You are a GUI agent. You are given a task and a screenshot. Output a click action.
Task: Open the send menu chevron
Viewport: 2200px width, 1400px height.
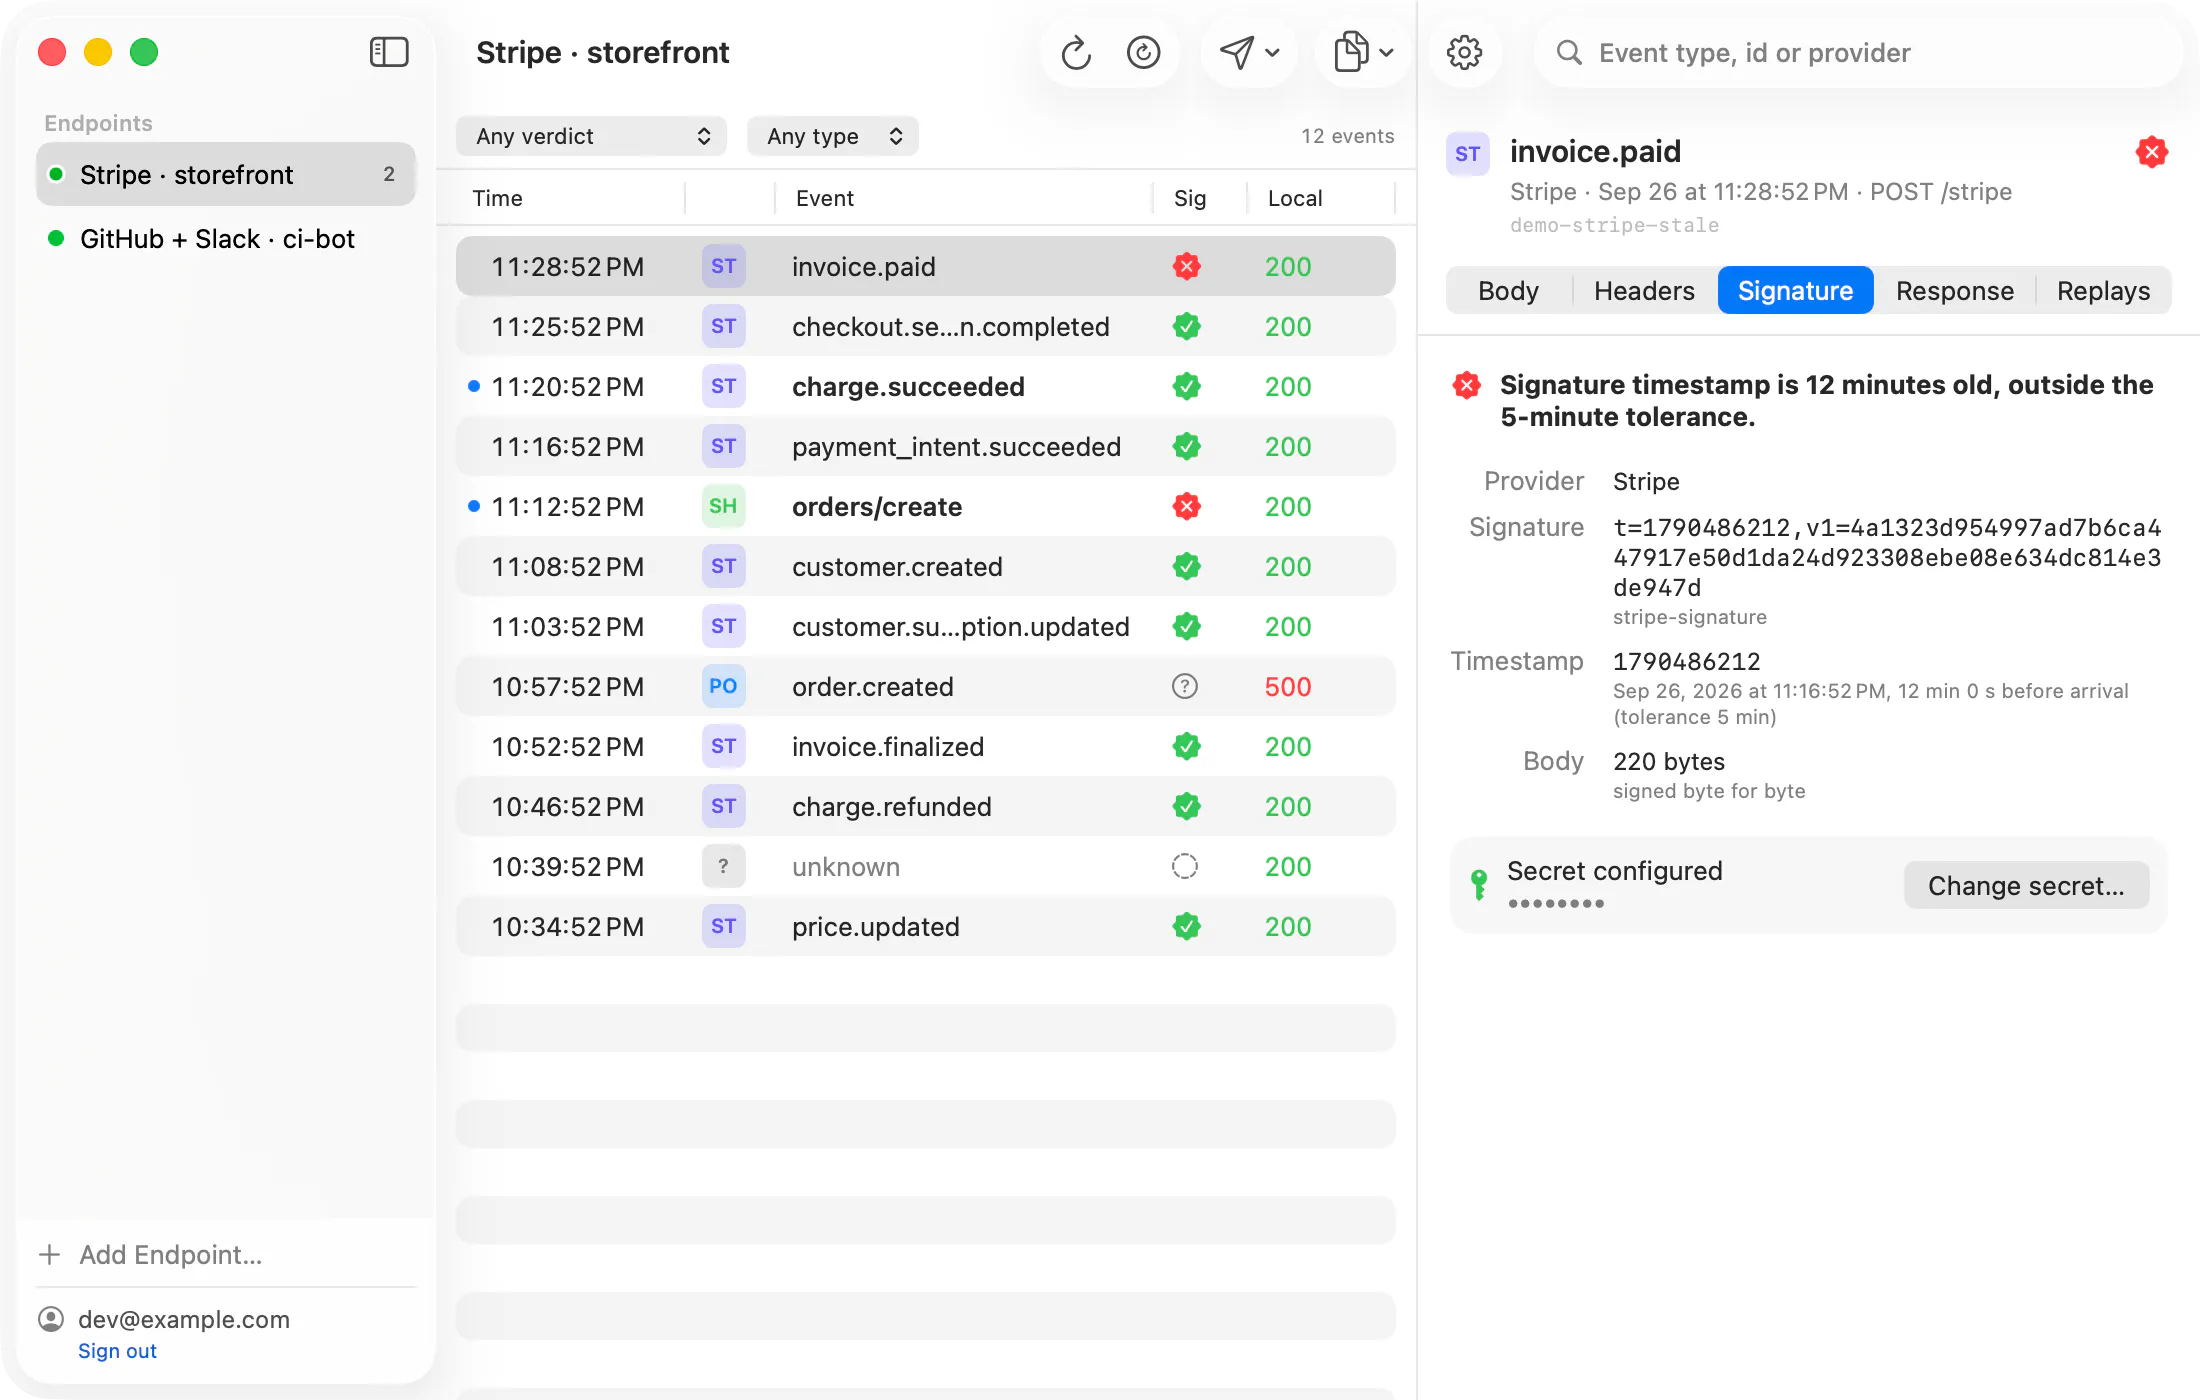coord(1273,52)
